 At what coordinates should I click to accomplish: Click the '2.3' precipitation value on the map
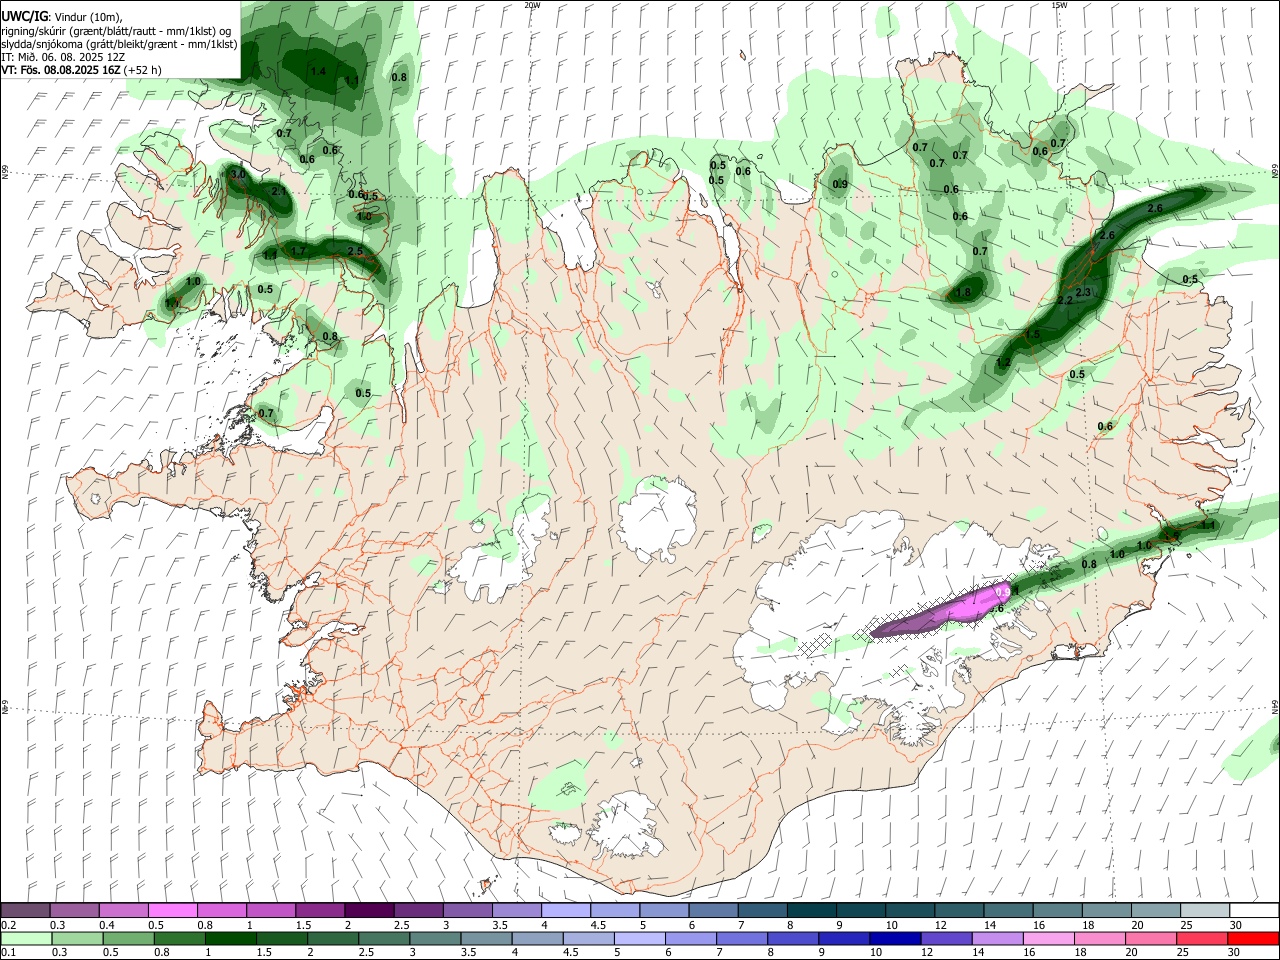(x=1083, y=292)
